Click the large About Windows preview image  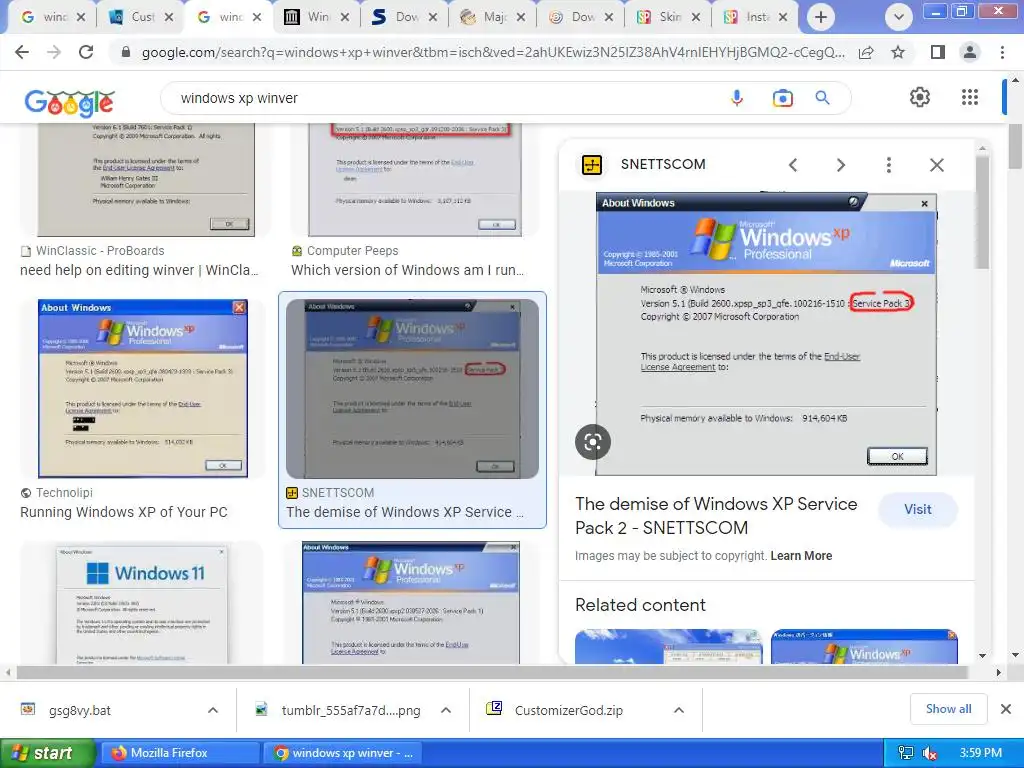[x=766, y=334]
